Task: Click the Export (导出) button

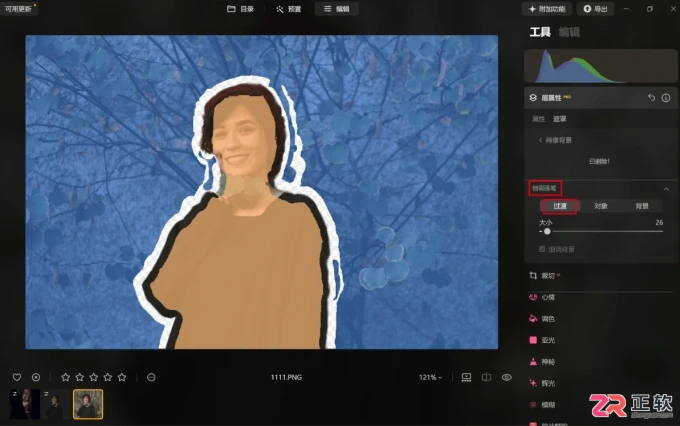Action: (x=595, y=9)
